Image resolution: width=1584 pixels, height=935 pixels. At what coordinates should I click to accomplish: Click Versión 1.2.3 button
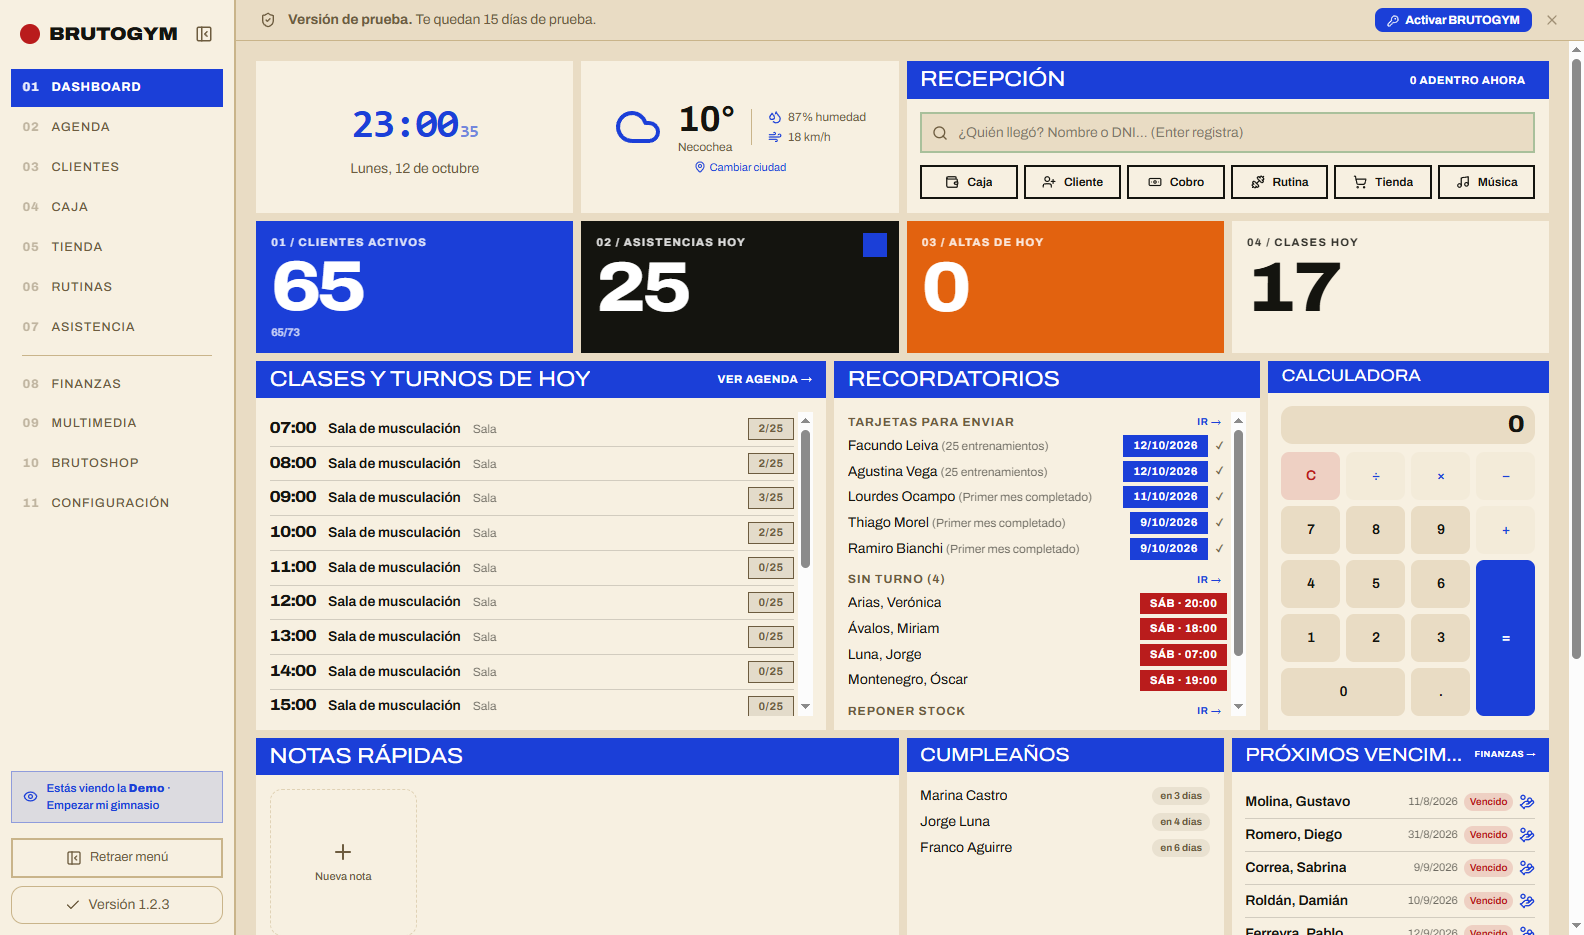(x=117, y=905)
